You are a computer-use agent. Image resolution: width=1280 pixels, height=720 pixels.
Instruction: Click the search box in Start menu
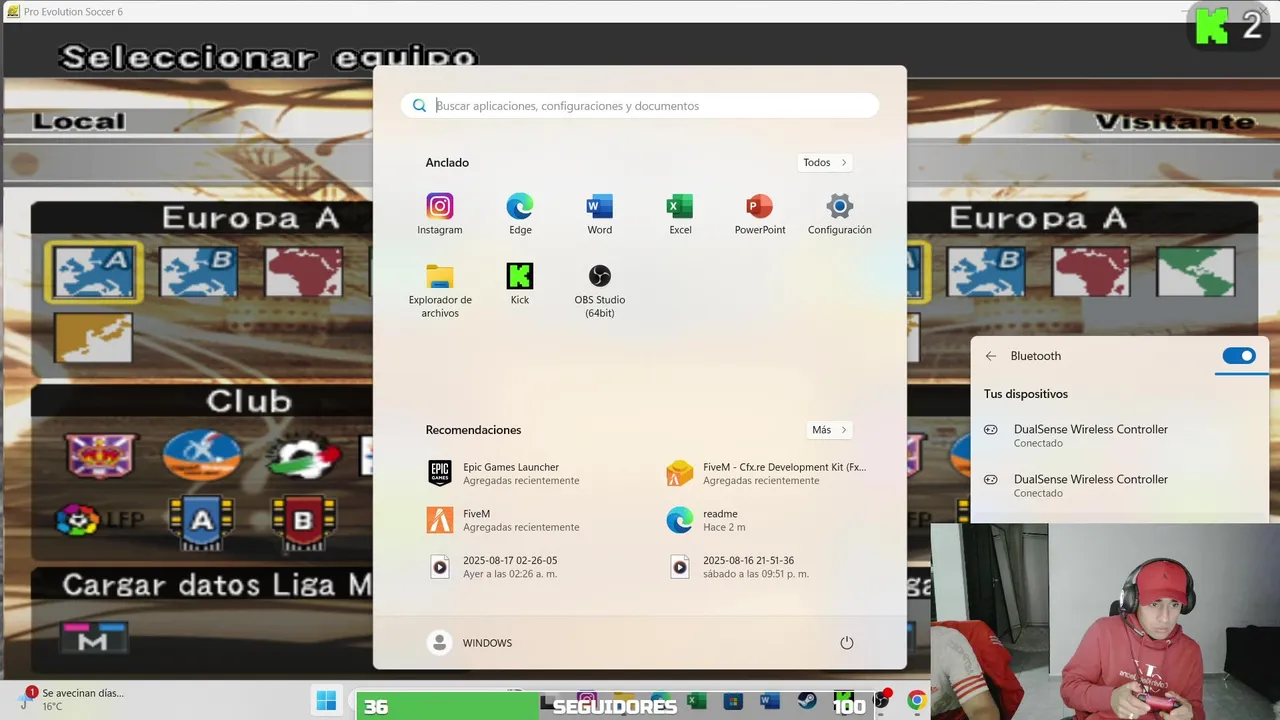coord(640,105)
